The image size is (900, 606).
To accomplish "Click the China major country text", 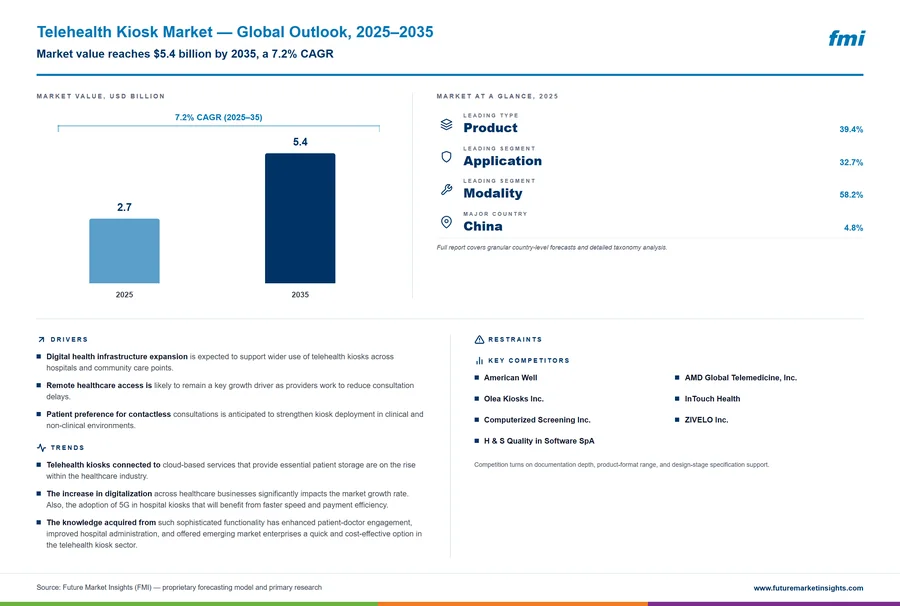I will (x=483, y=226).
